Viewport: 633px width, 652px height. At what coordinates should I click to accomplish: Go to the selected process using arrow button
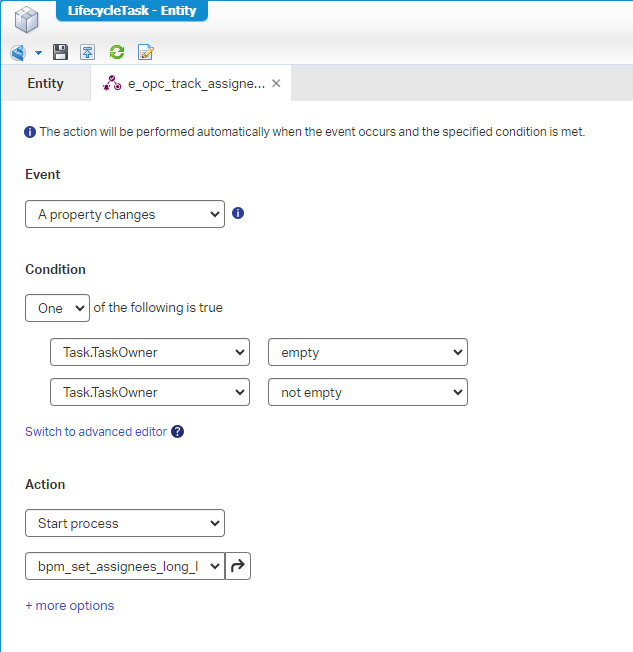tap(238, 567)
